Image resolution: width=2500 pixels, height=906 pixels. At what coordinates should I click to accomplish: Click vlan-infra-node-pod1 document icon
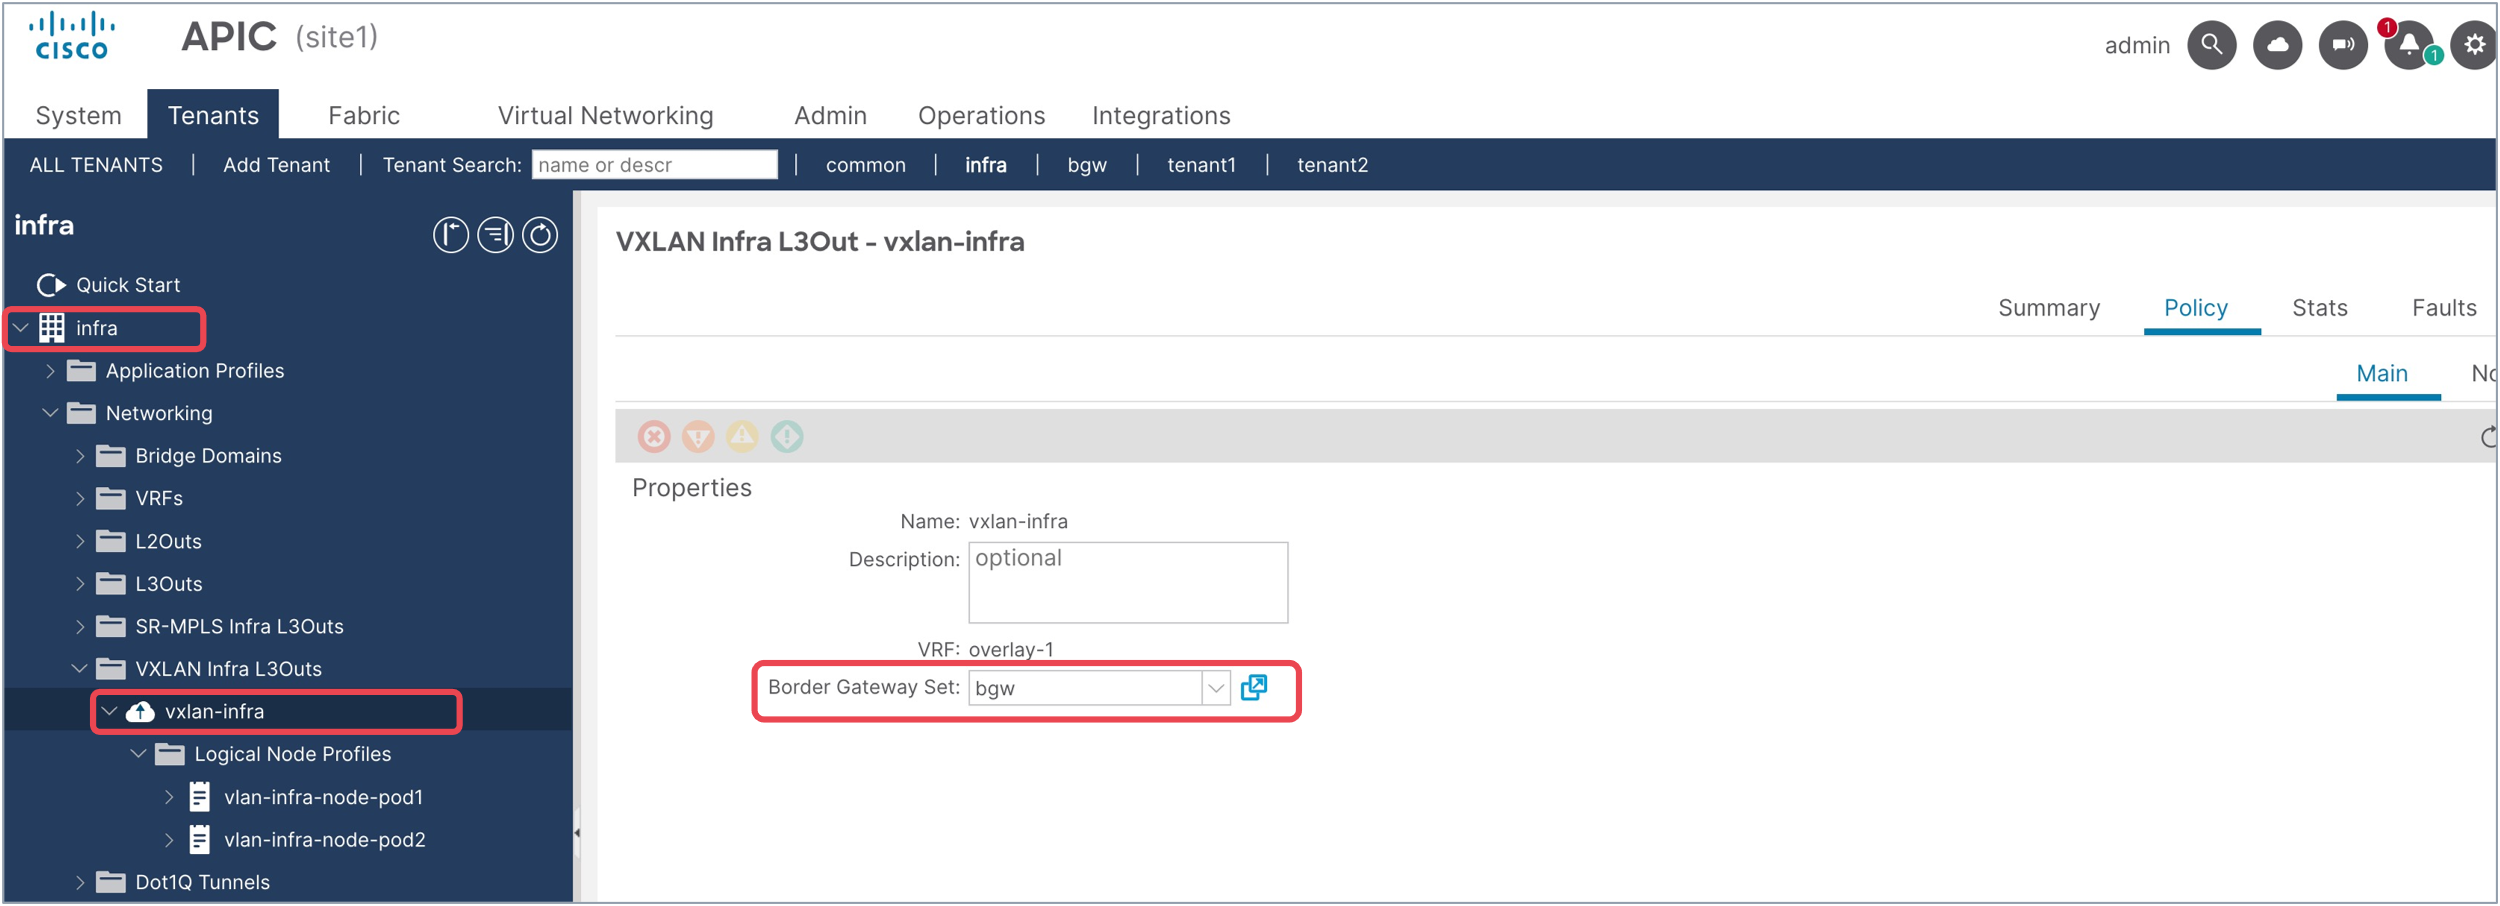point(200,797)
